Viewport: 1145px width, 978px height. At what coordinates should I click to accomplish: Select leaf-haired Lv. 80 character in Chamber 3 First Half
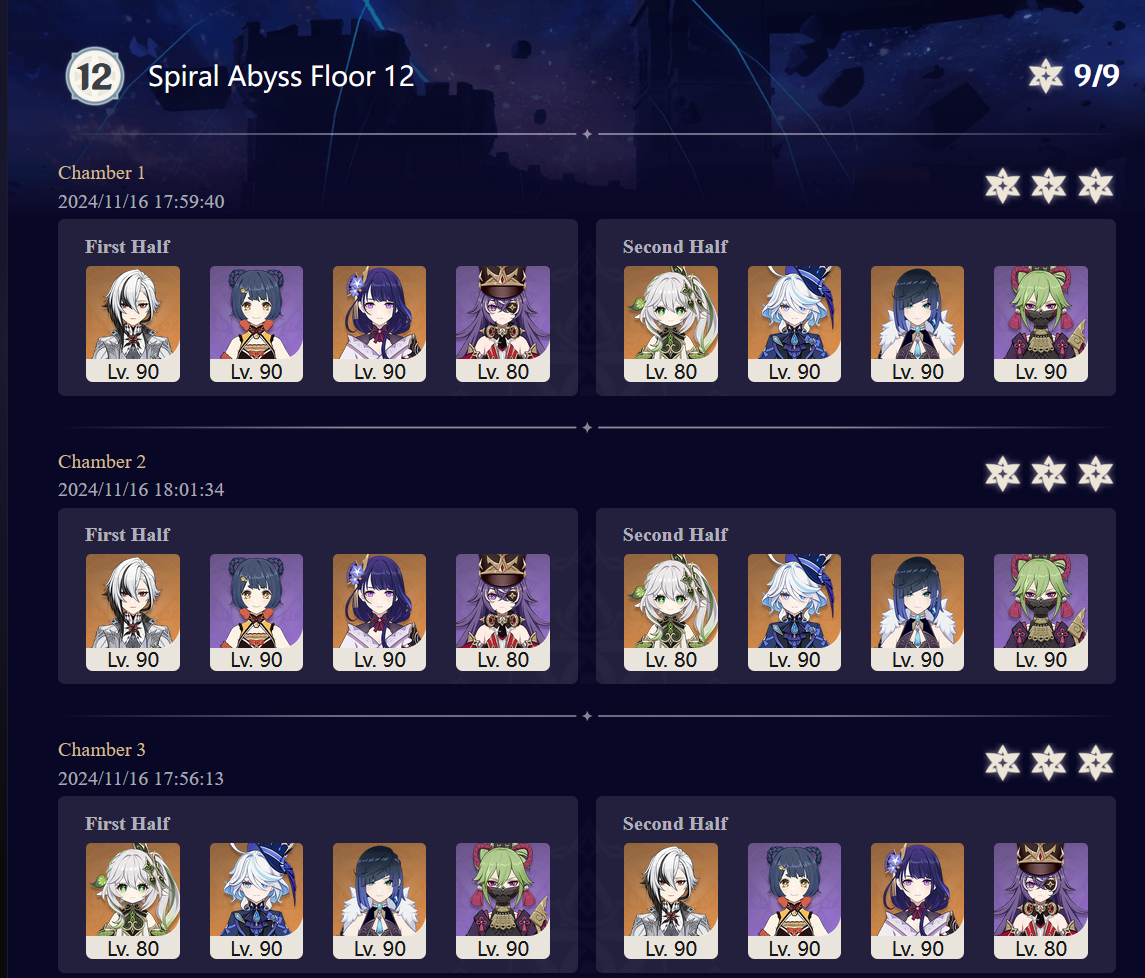point(133,901)
